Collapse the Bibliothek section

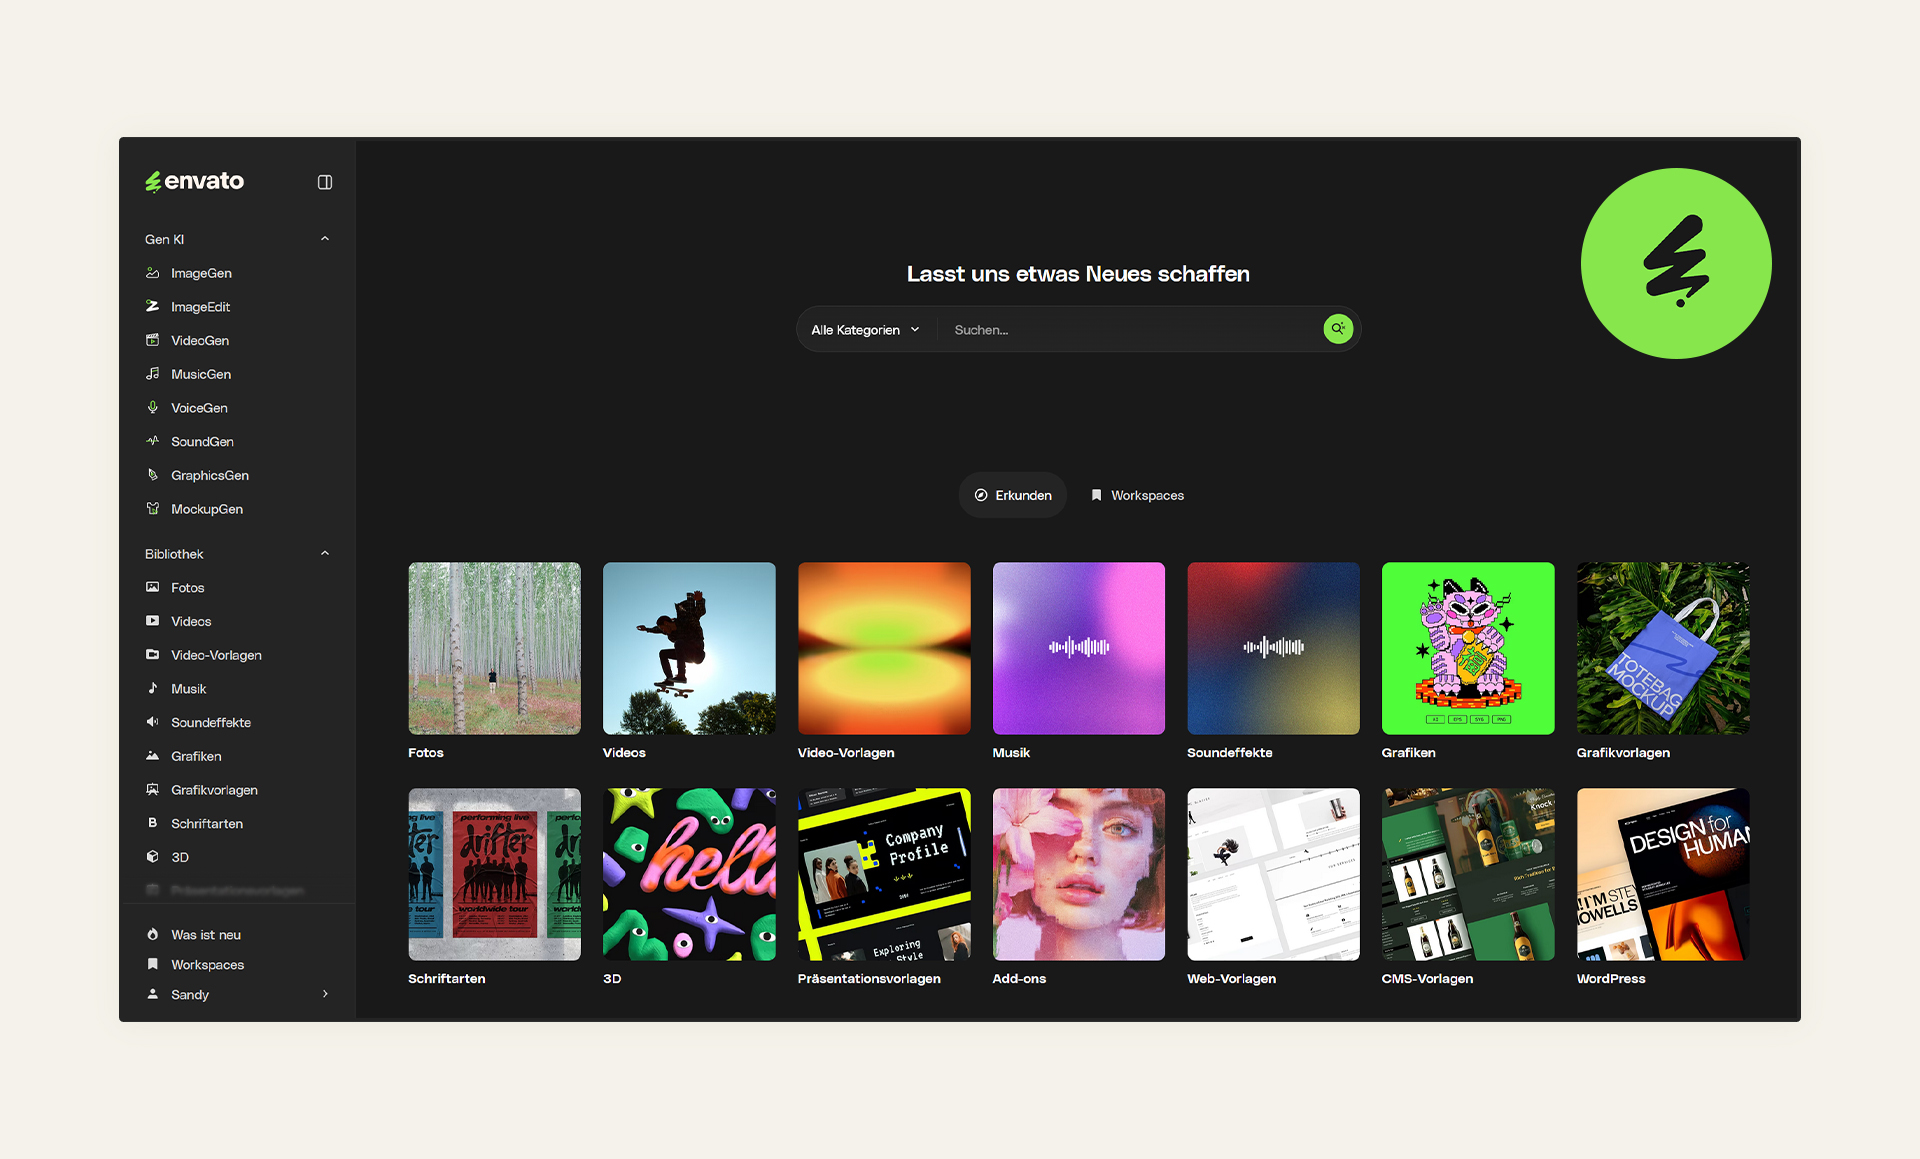click(325, 554)
